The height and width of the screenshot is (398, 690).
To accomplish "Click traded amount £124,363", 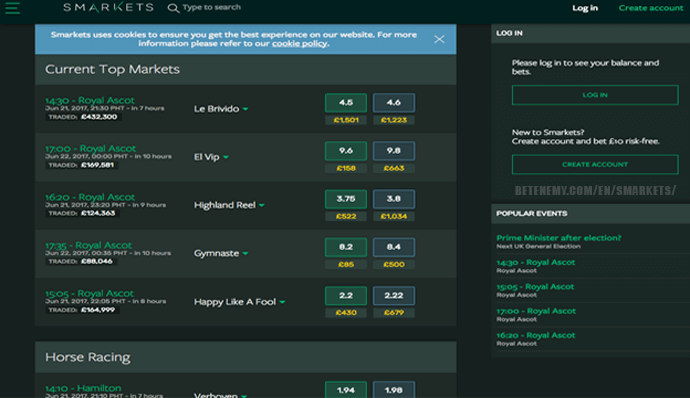I will 98,214.
